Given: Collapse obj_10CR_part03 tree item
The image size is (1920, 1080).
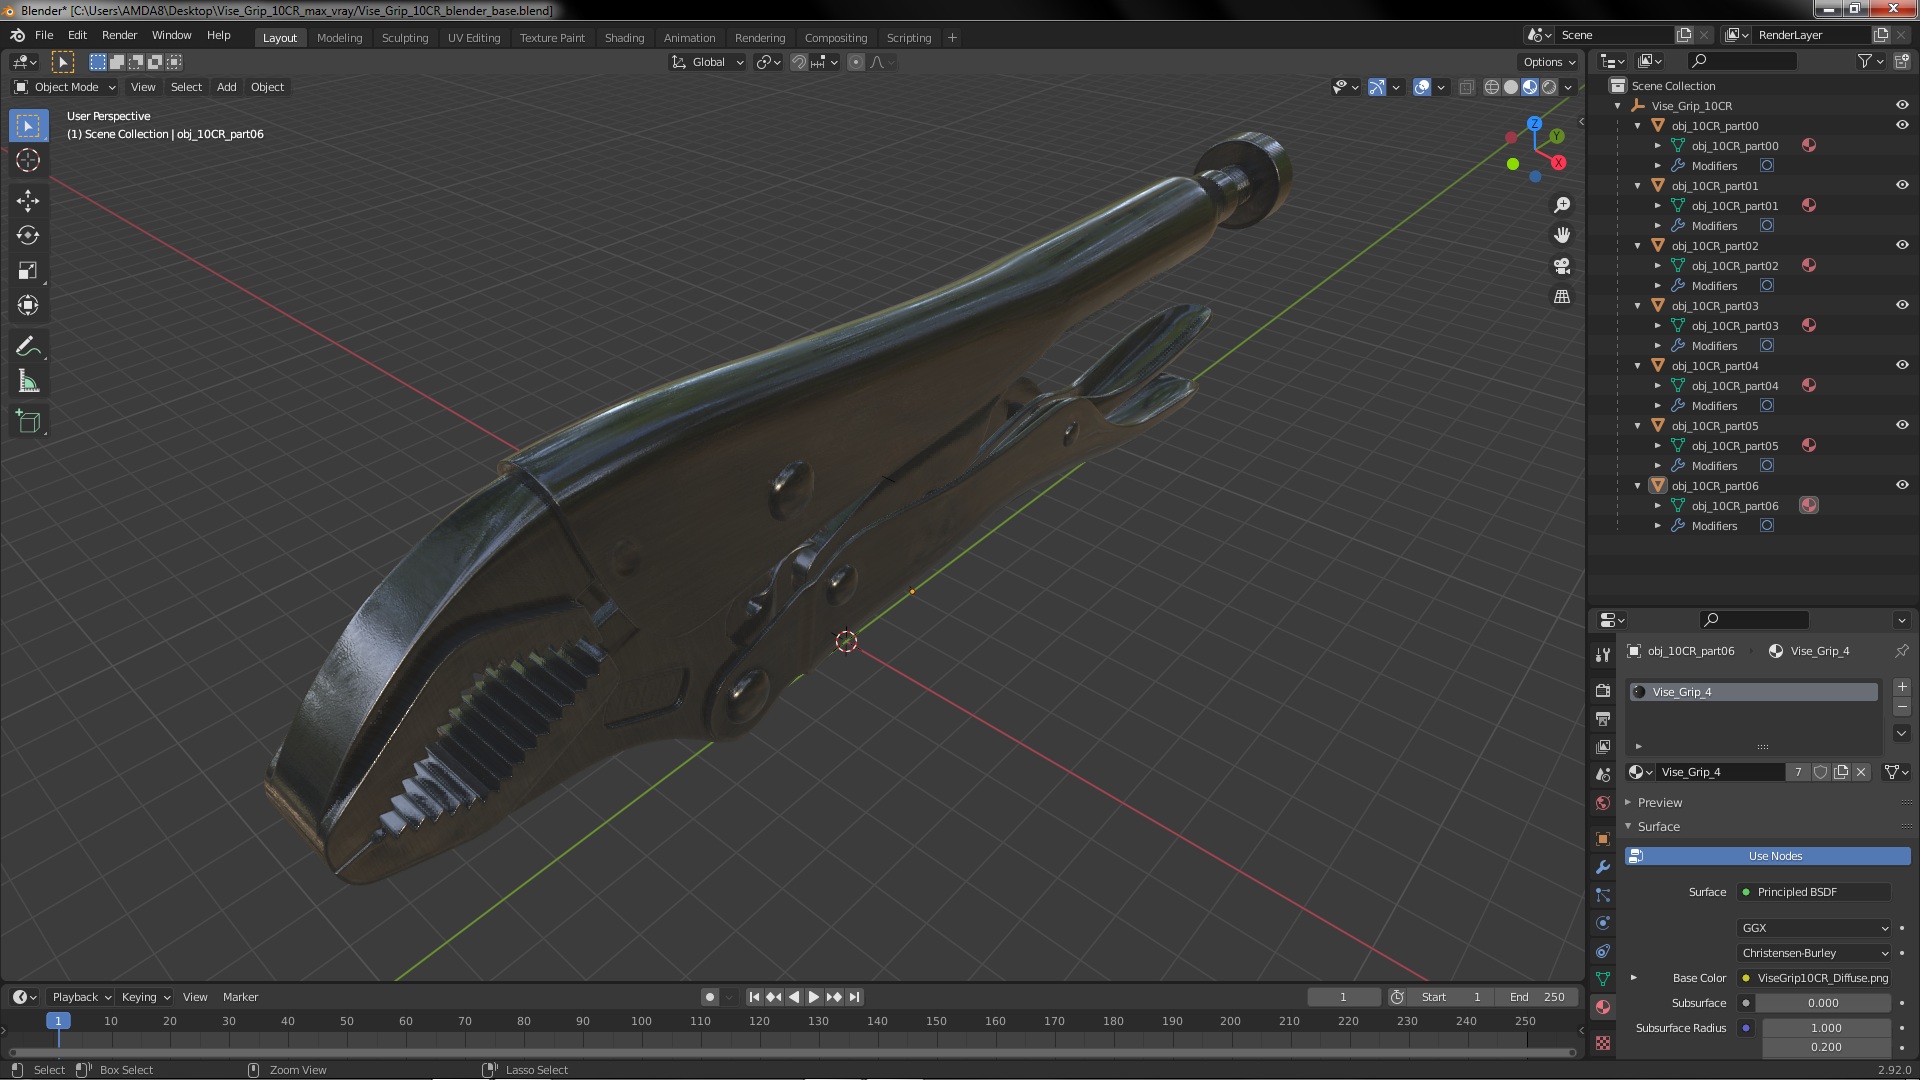Looking at the screenshot, I should click(x=1638, y=306).
